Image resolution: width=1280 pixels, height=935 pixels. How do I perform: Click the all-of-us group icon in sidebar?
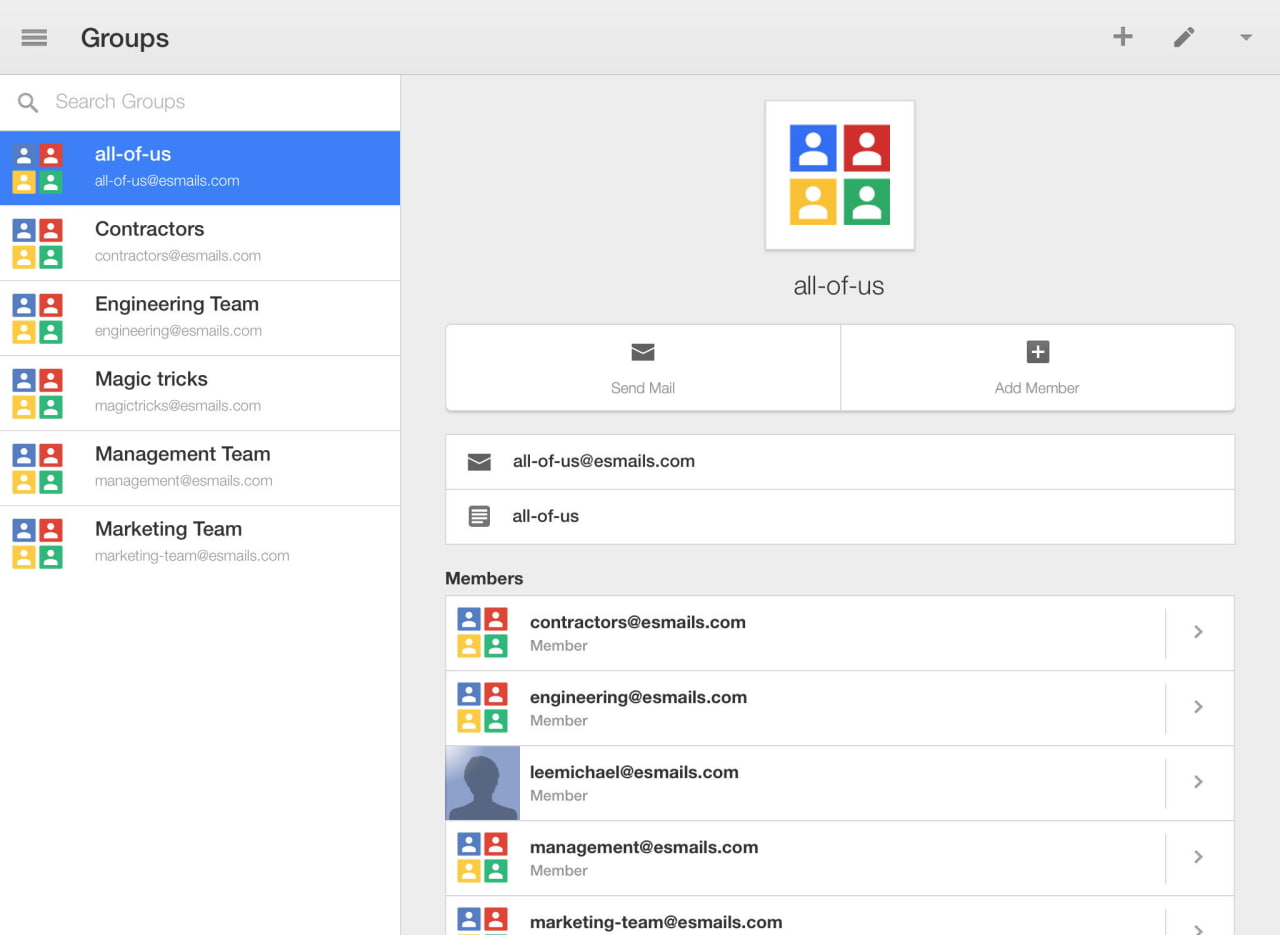pyautogui.click(x=37, y=168)
